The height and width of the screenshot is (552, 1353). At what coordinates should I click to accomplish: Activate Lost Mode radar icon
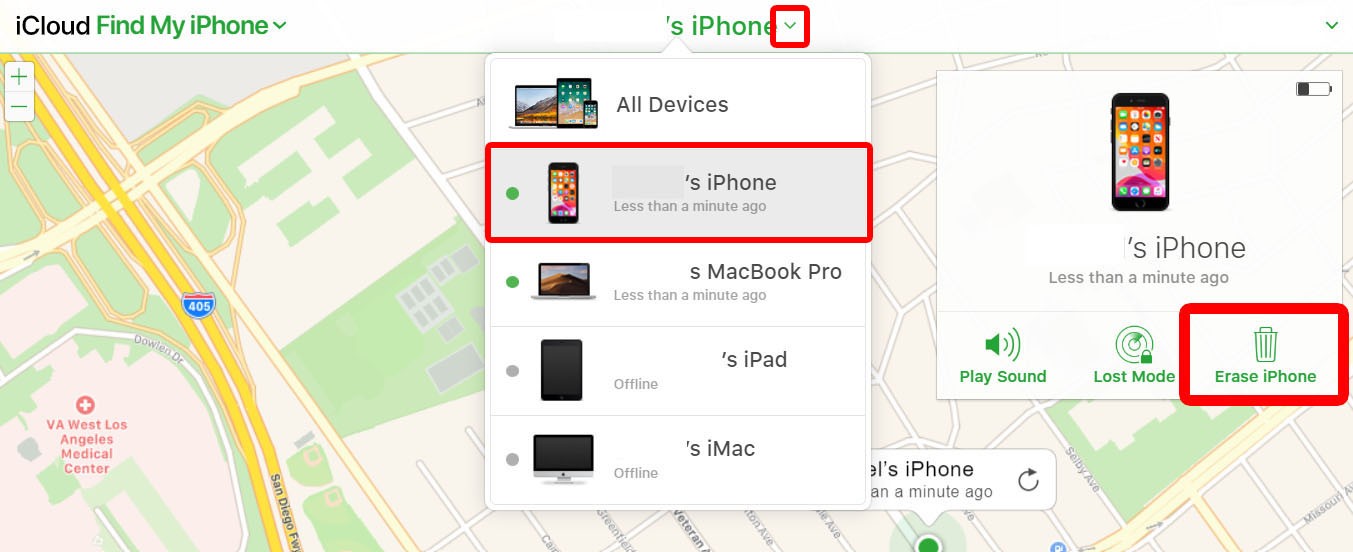[x=1134, y=346]
